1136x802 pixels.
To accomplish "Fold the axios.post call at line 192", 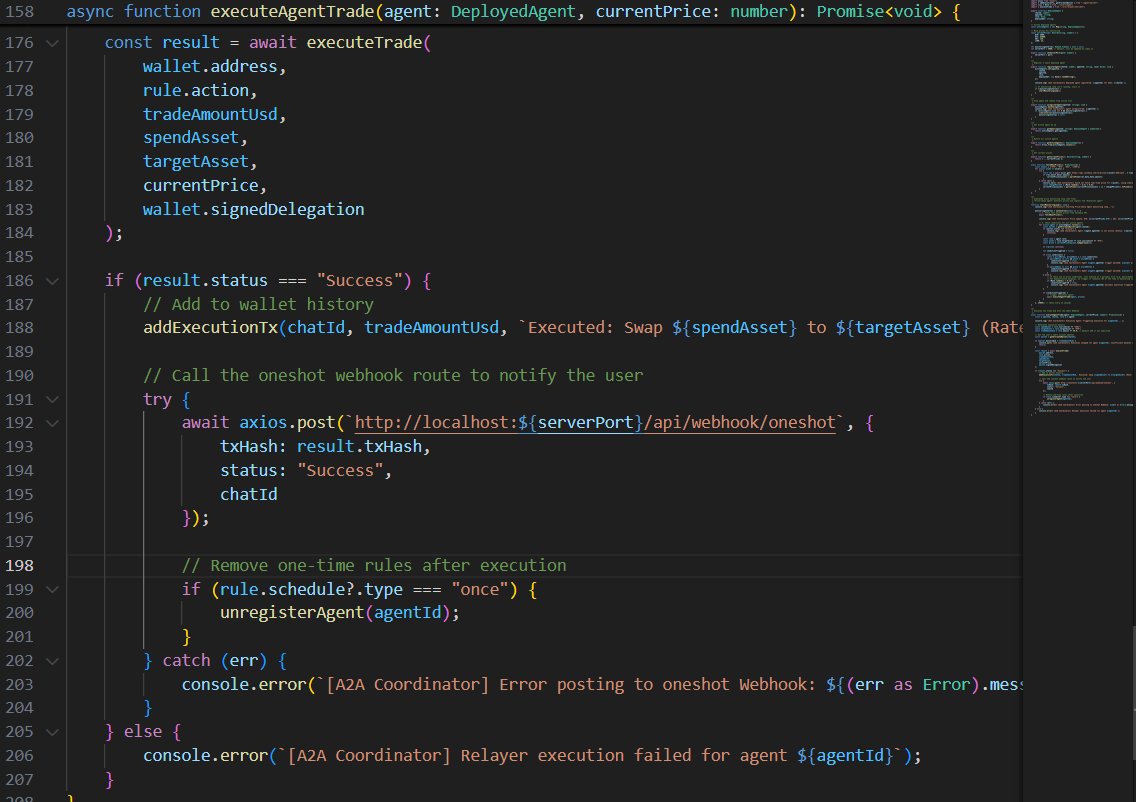I will pyautogui.click(x=52, y=423).
